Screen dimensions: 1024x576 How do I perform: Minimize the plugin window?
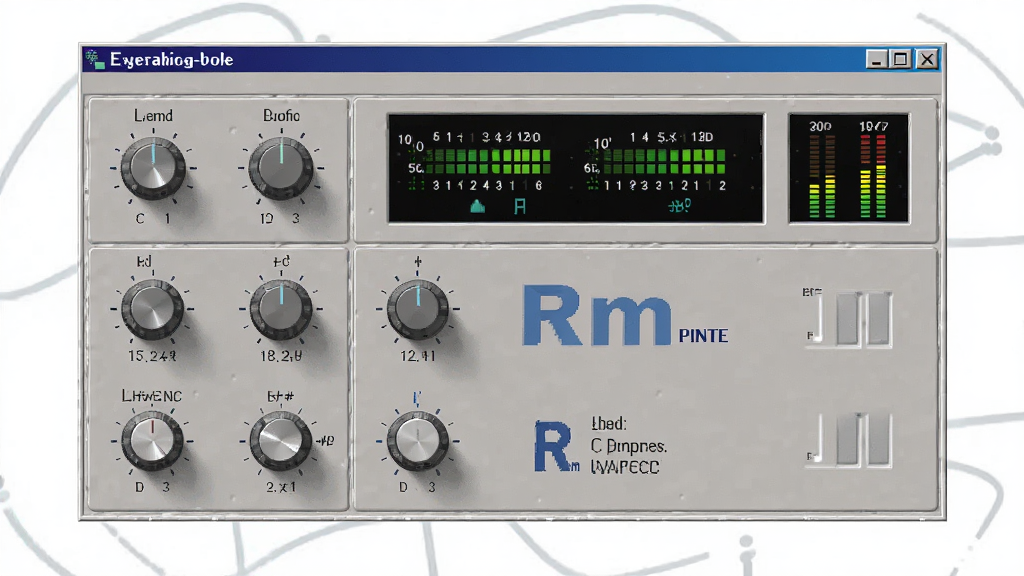(876, 59)
